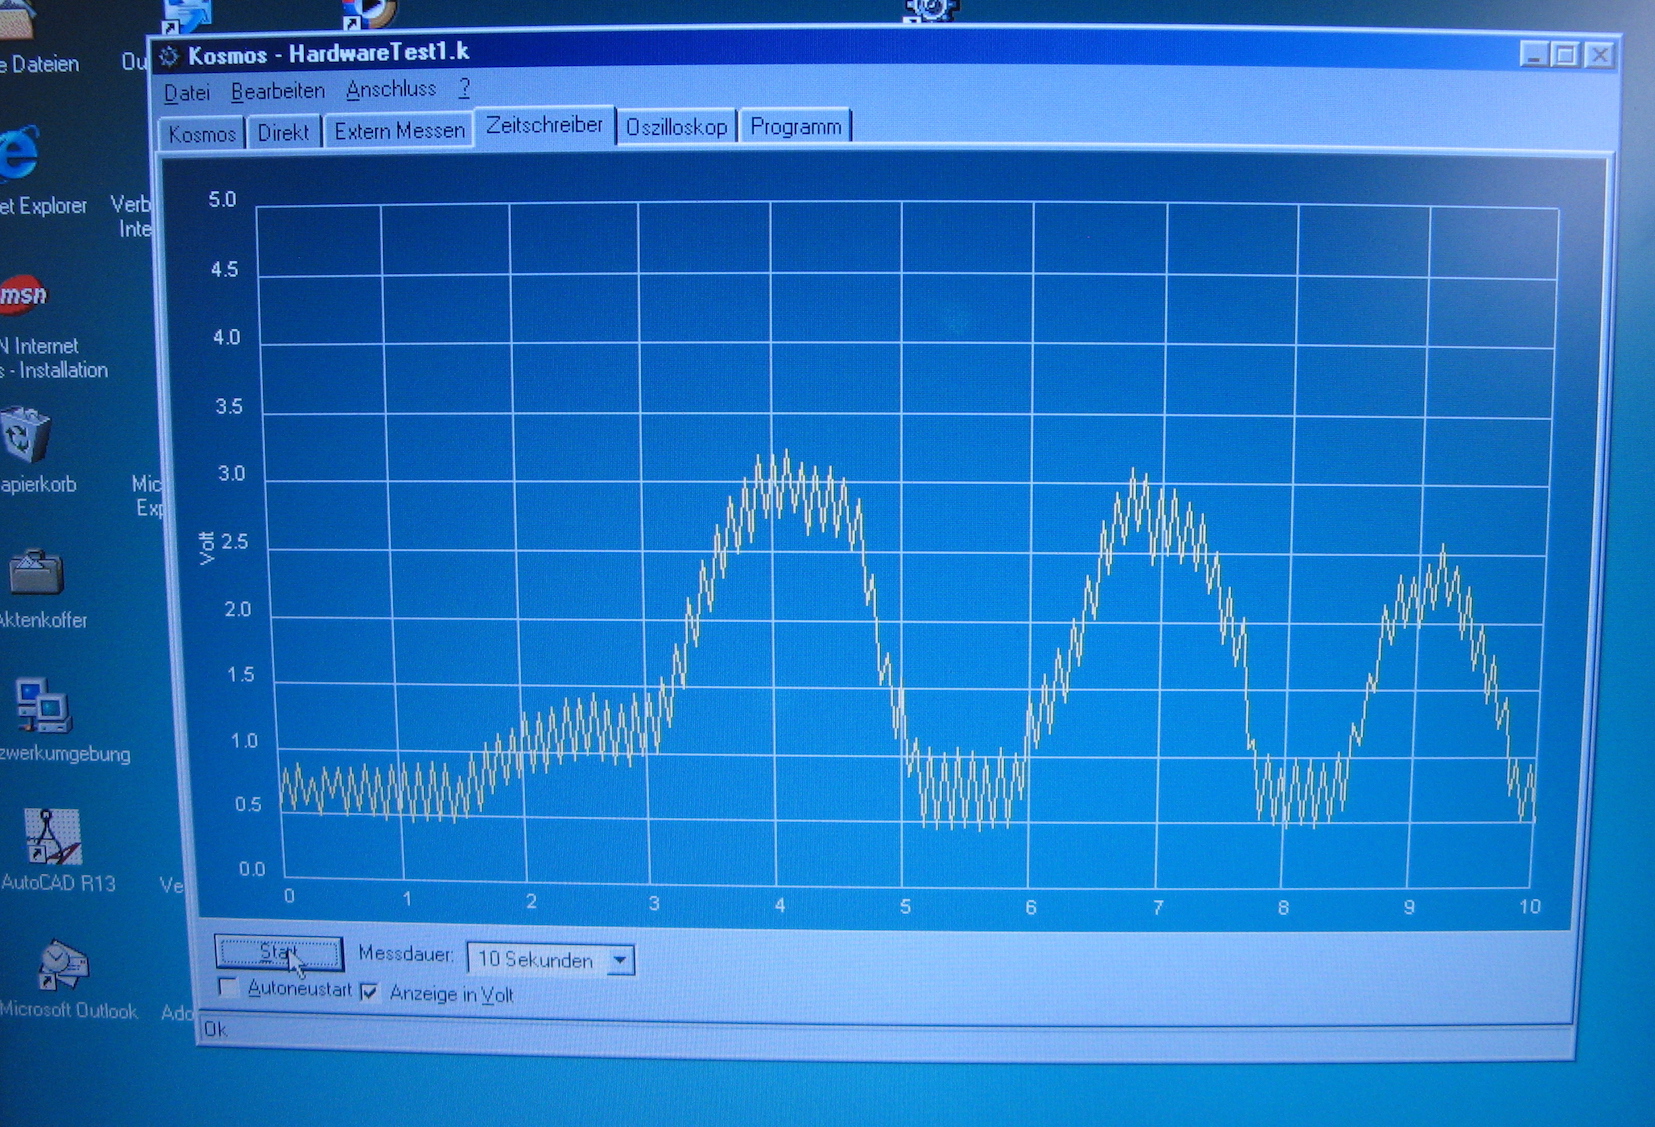Switch to the Direkt tab
Image resolution: width=1655 pixels, height=1127 pixels.
pyautogui.click(x=283, y=132)
